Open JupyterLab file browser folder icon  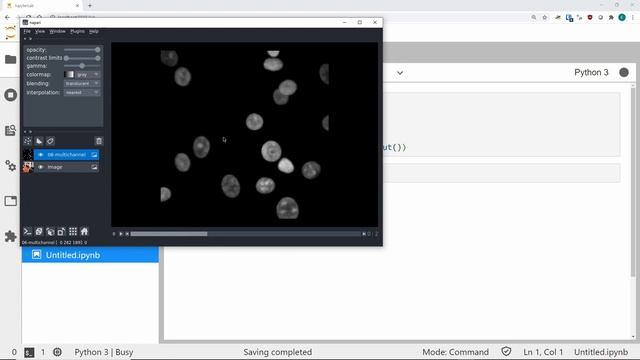click(x=11, y=59)
